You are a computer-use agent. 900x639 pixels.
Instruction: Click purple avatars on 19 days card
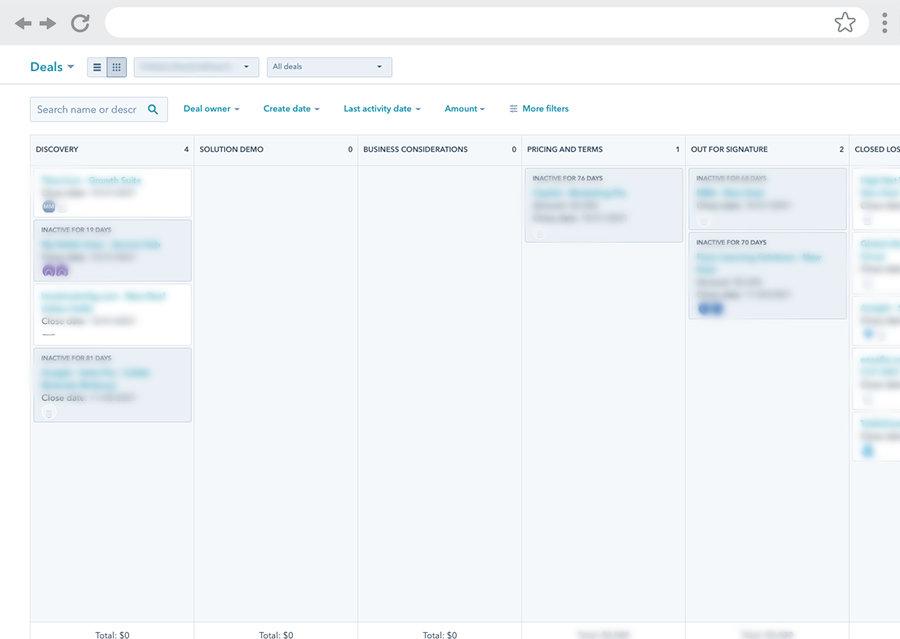click(x=55, y=270)
